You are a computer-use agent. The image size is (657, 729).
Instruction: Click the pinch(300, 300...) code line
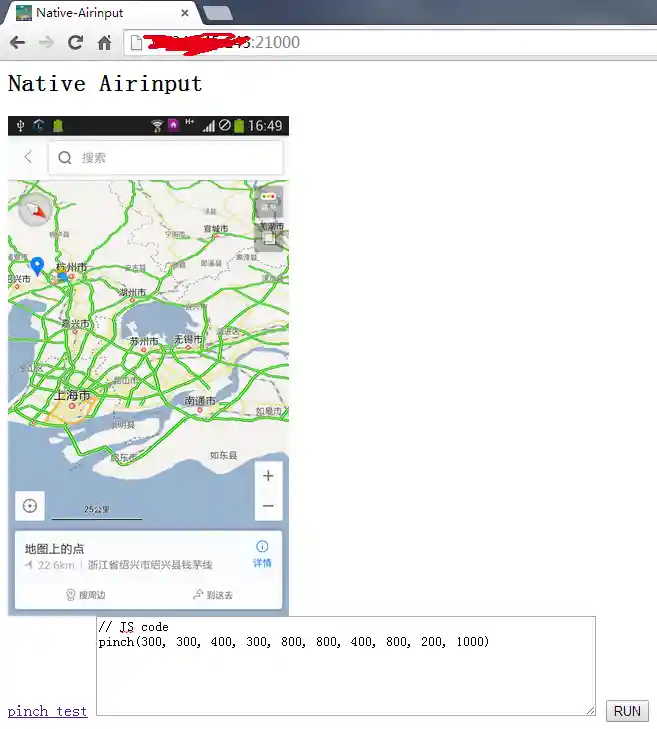(294, 642)
